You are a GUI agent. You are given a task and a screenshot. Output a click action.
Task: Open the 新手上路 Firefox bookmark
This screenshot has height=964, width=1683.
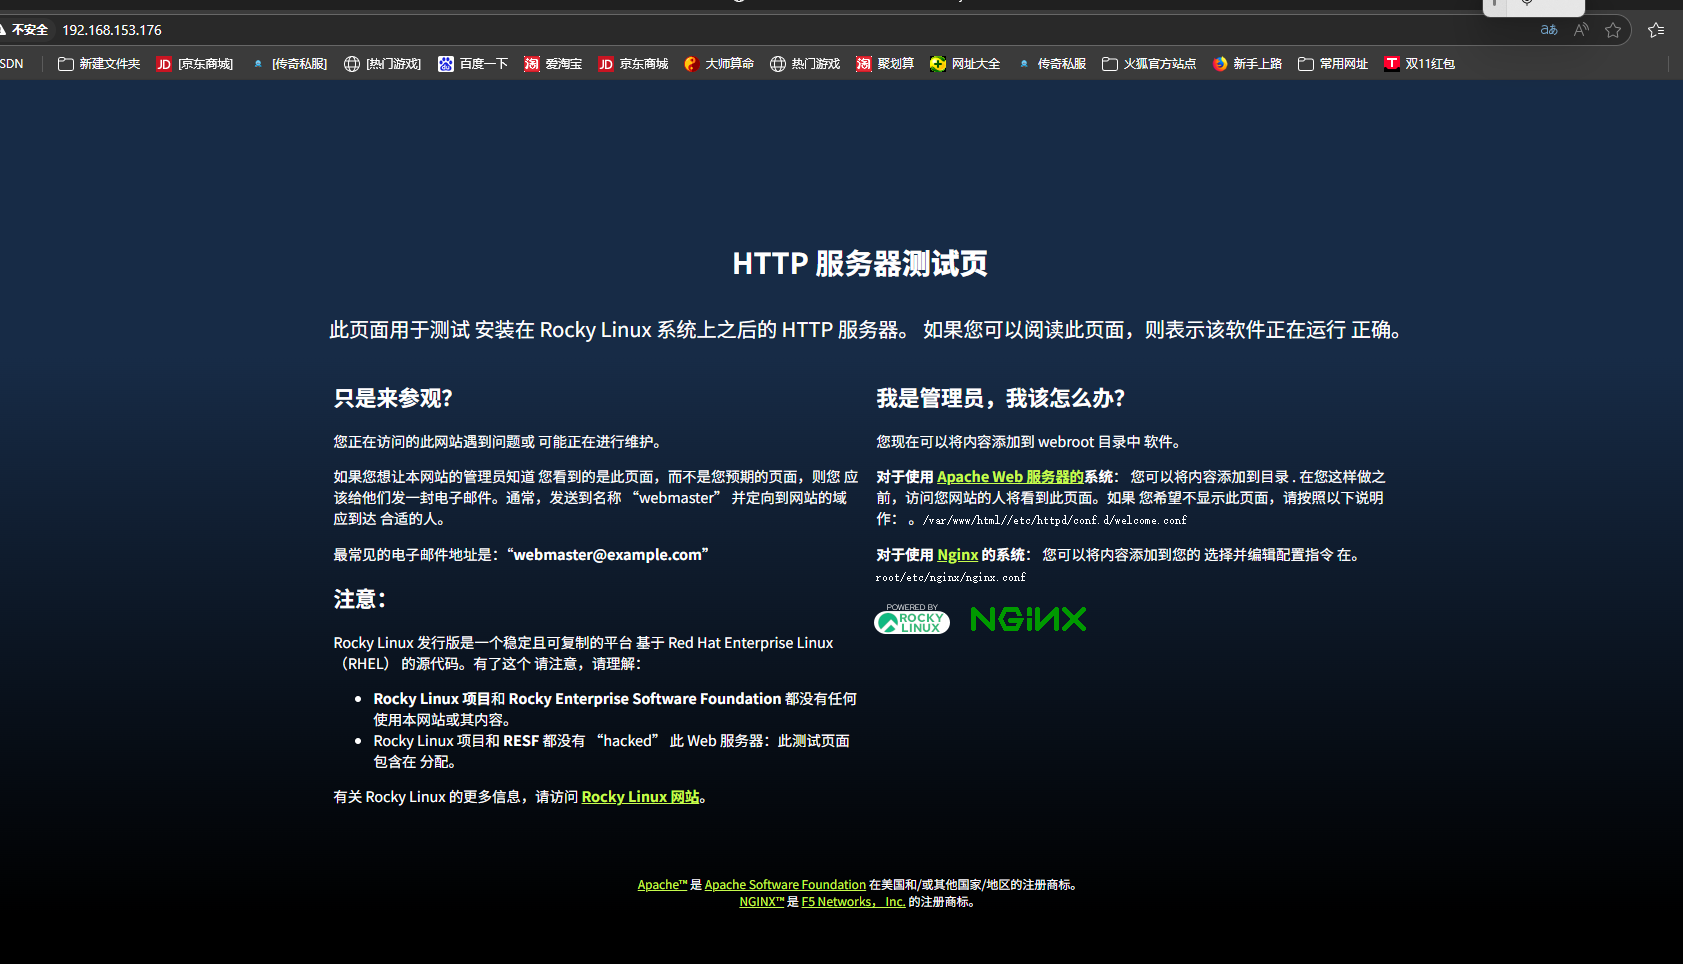[x=1248, y=64]
